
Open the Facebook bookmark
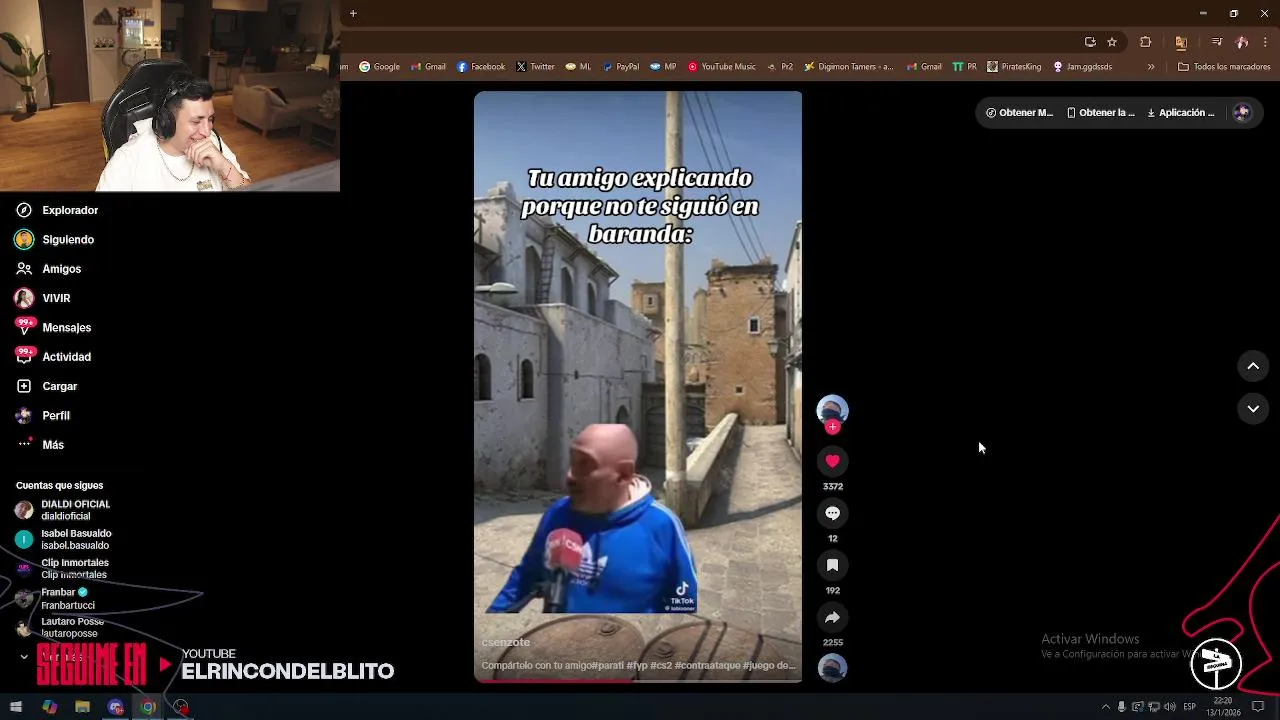point(481,67)
